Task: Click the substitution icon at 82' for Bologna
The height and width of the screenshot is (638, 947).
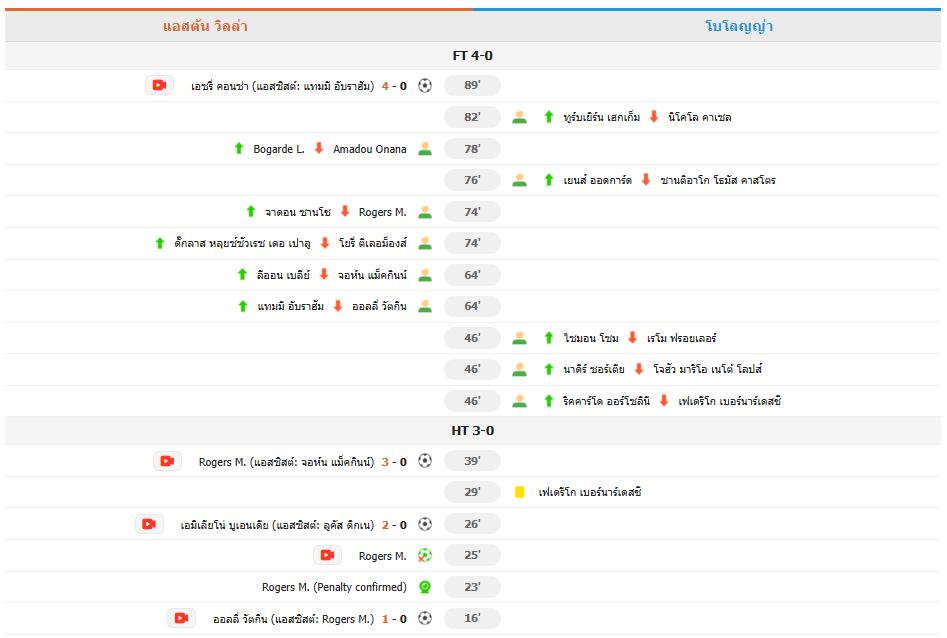Action: click(x=517, y=117)
